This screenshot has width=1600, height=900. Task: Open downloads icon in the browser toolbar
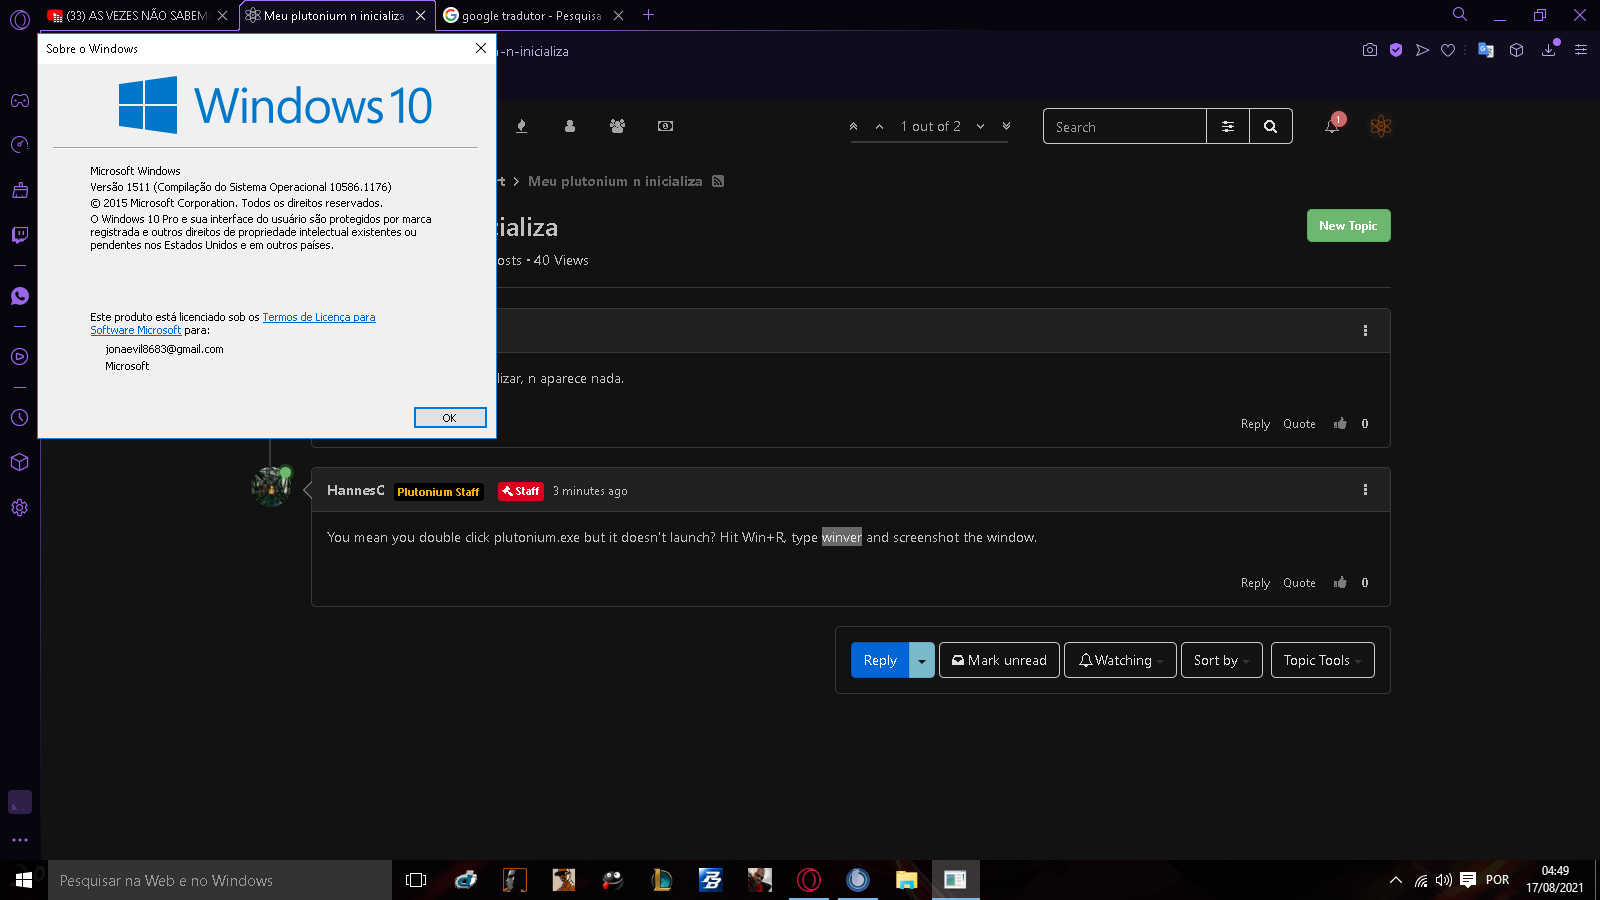[x=1549, y=50]
